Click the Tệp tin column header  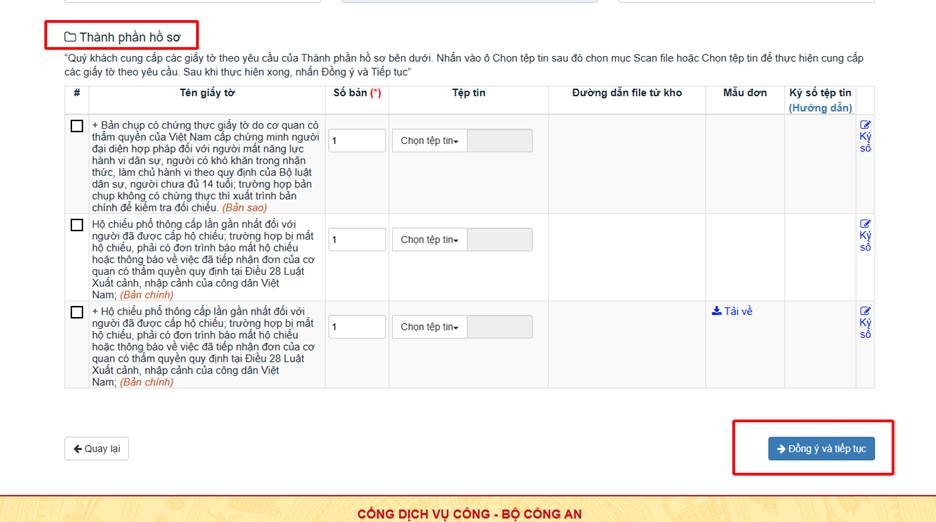[x=468, y=93]
